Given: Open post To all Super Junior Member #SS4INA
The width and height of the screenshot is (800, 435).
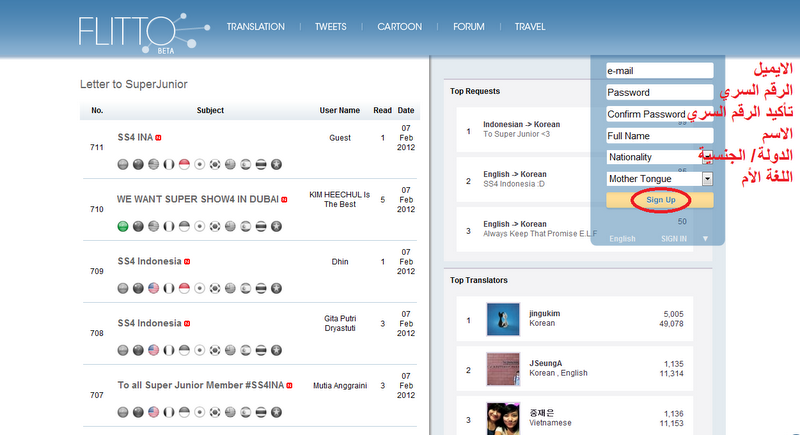Looking at the screenshot, I should pyautogui.click(x=201, y=385).
